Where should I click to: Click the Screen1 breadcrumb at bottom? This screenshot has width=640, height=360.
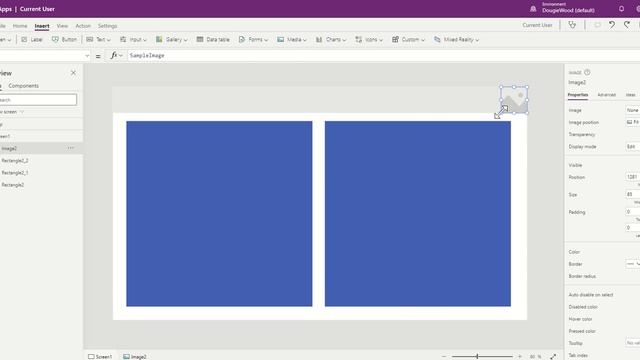pos(100,356)
